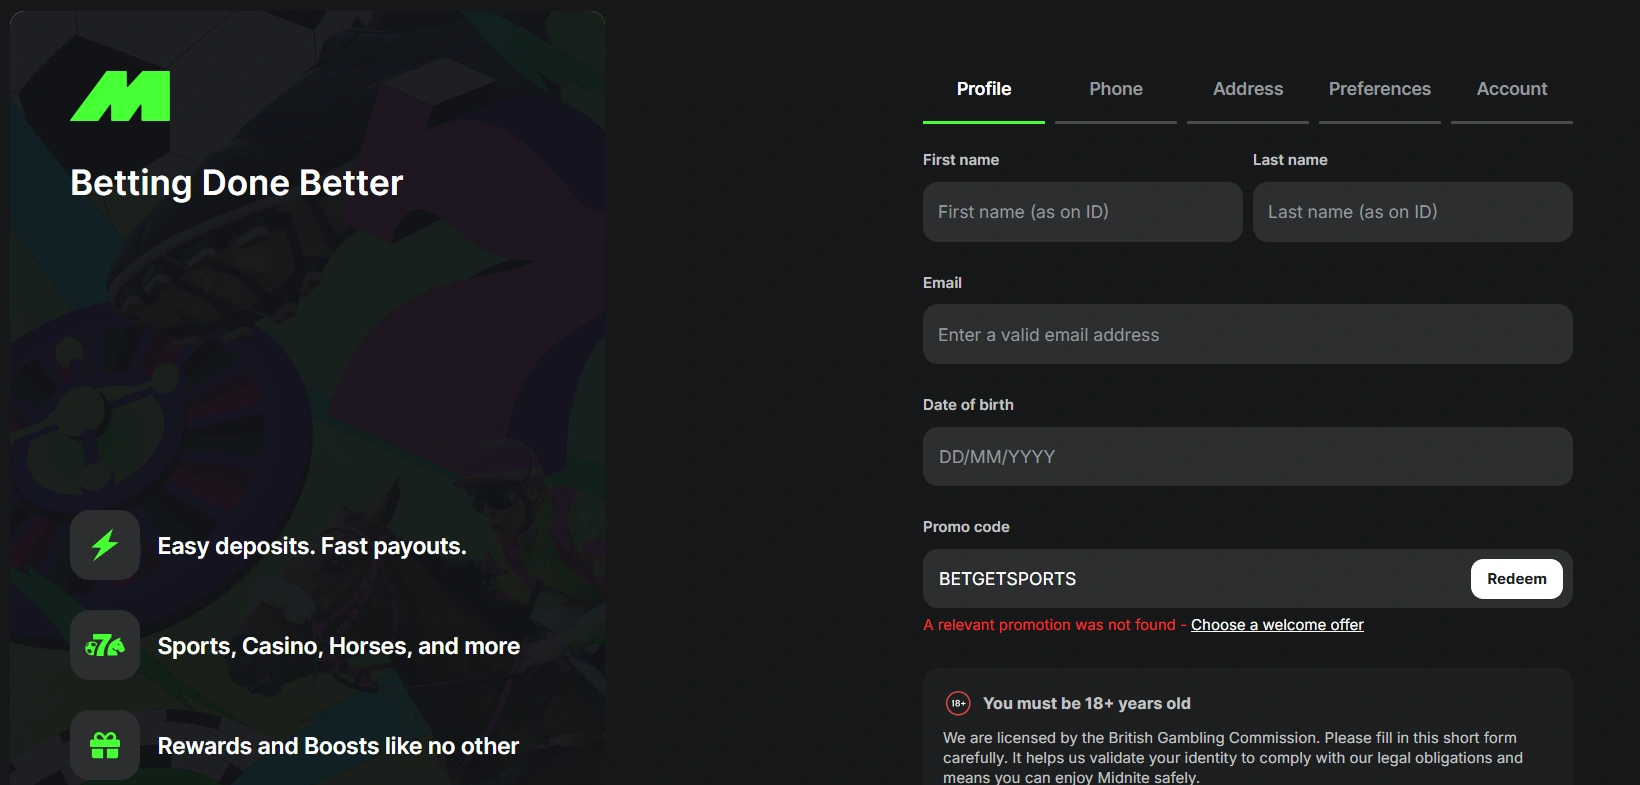
Task: Click the Date of birth field
Action: [1247, 457]
